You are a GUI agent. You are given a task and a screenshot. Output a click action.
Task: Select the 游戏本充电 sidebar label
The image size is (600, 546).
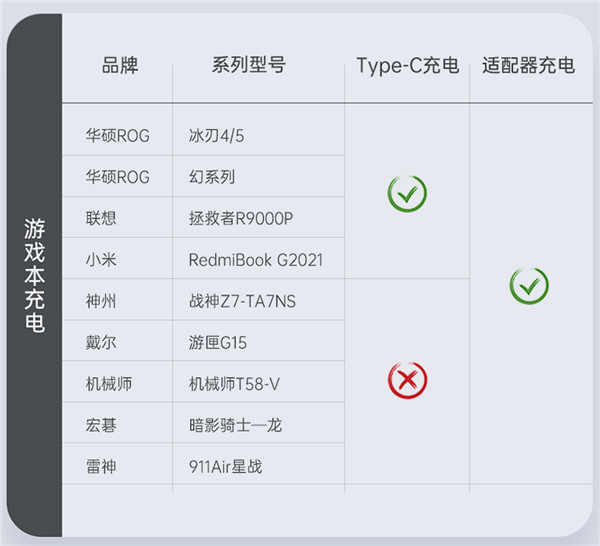pos(35,276)
